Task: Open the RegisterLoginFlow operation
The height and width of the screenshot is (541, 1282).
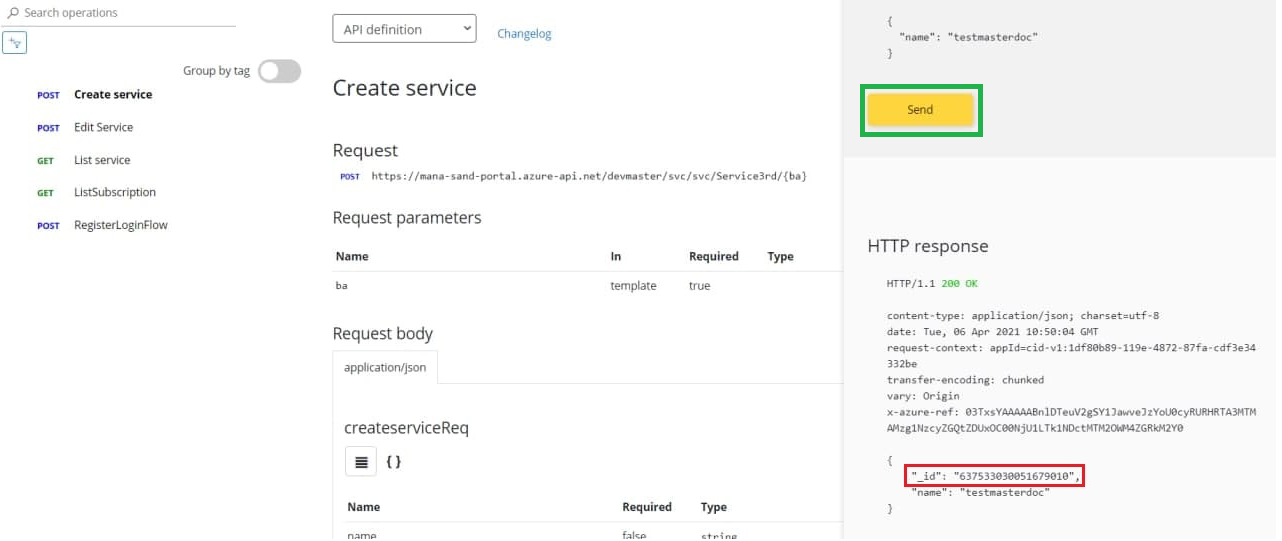Action: 121,225
